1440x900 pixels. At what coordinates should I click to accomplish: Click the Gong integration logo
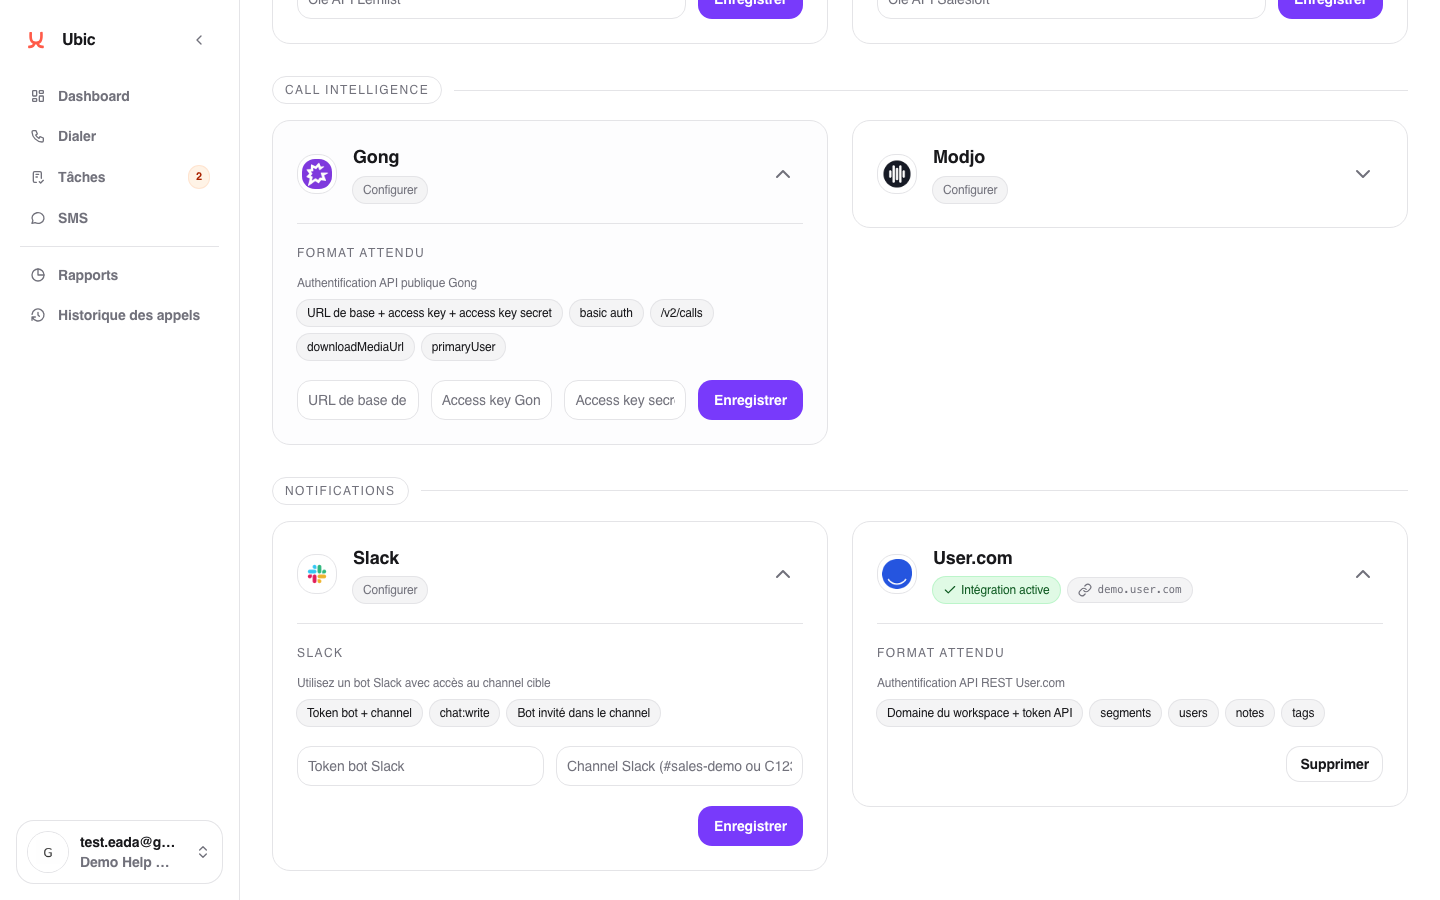pos(317,174)
